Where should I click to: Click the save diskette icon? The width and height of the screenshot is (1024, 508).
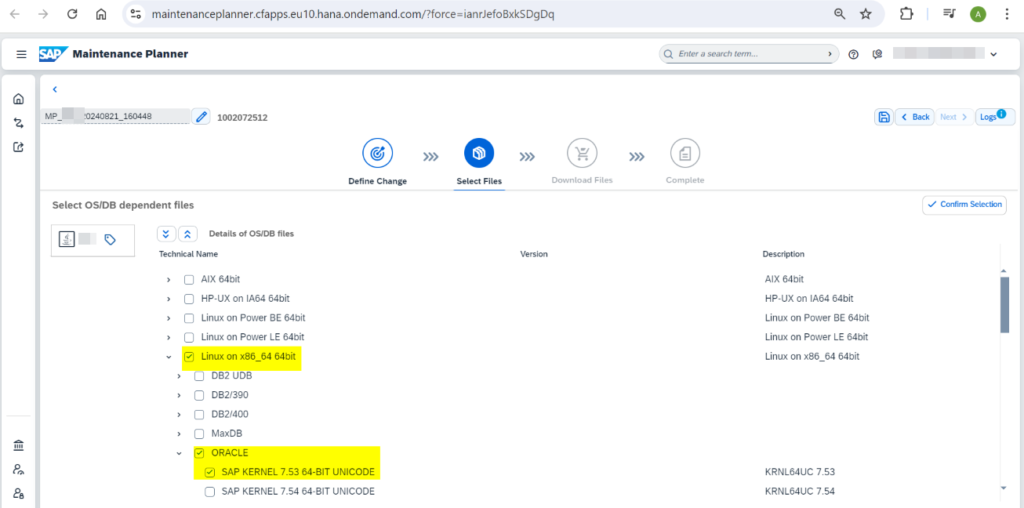click(x=884, y=117)
